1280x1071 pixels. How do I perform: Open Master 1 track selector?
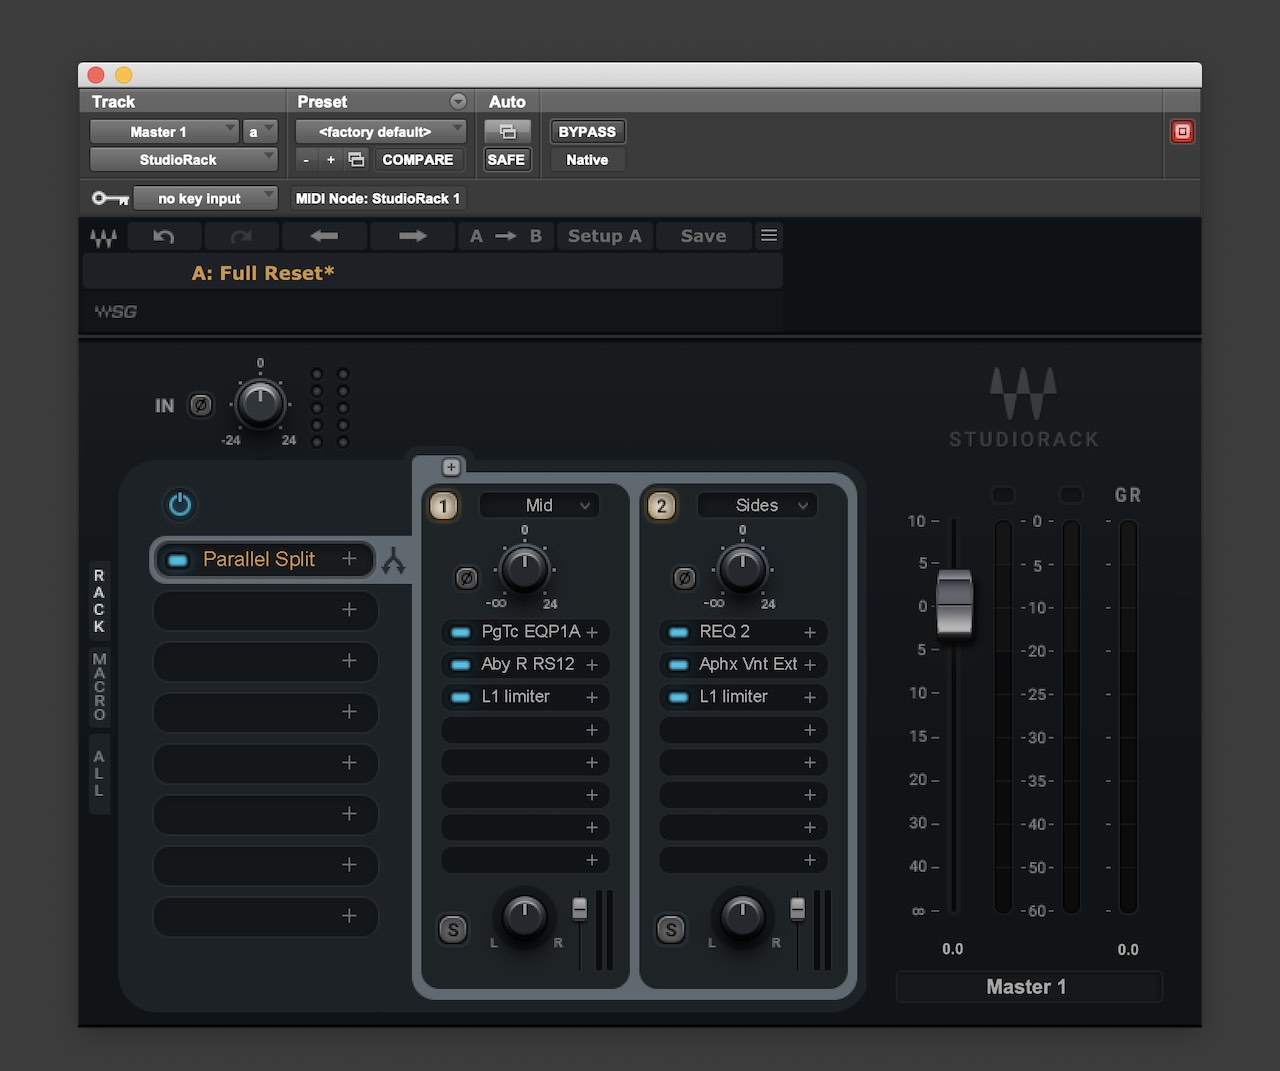point(165,132)
